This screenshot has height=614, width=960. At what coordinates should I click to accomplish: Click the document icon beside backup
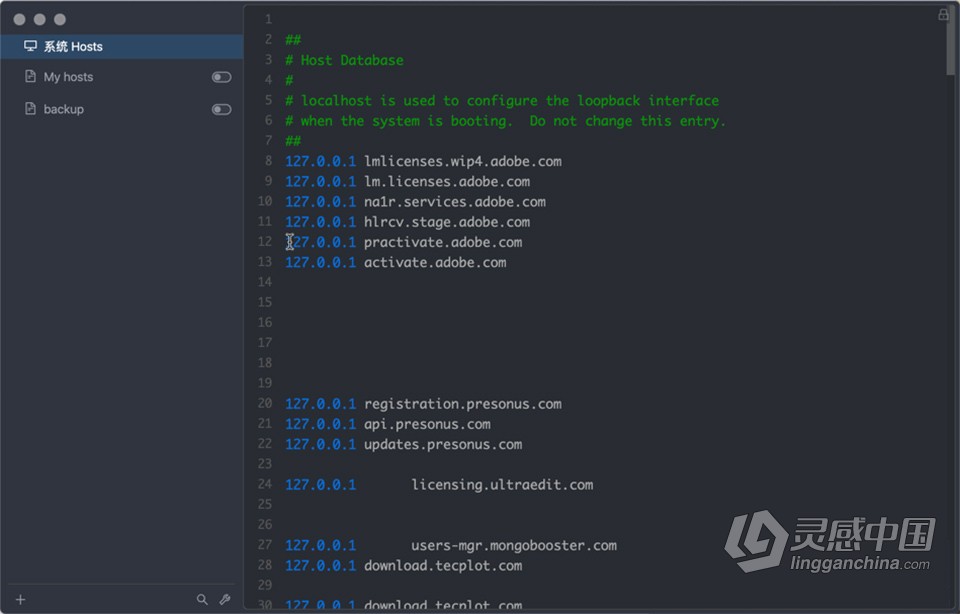click(x=29, y=109)
